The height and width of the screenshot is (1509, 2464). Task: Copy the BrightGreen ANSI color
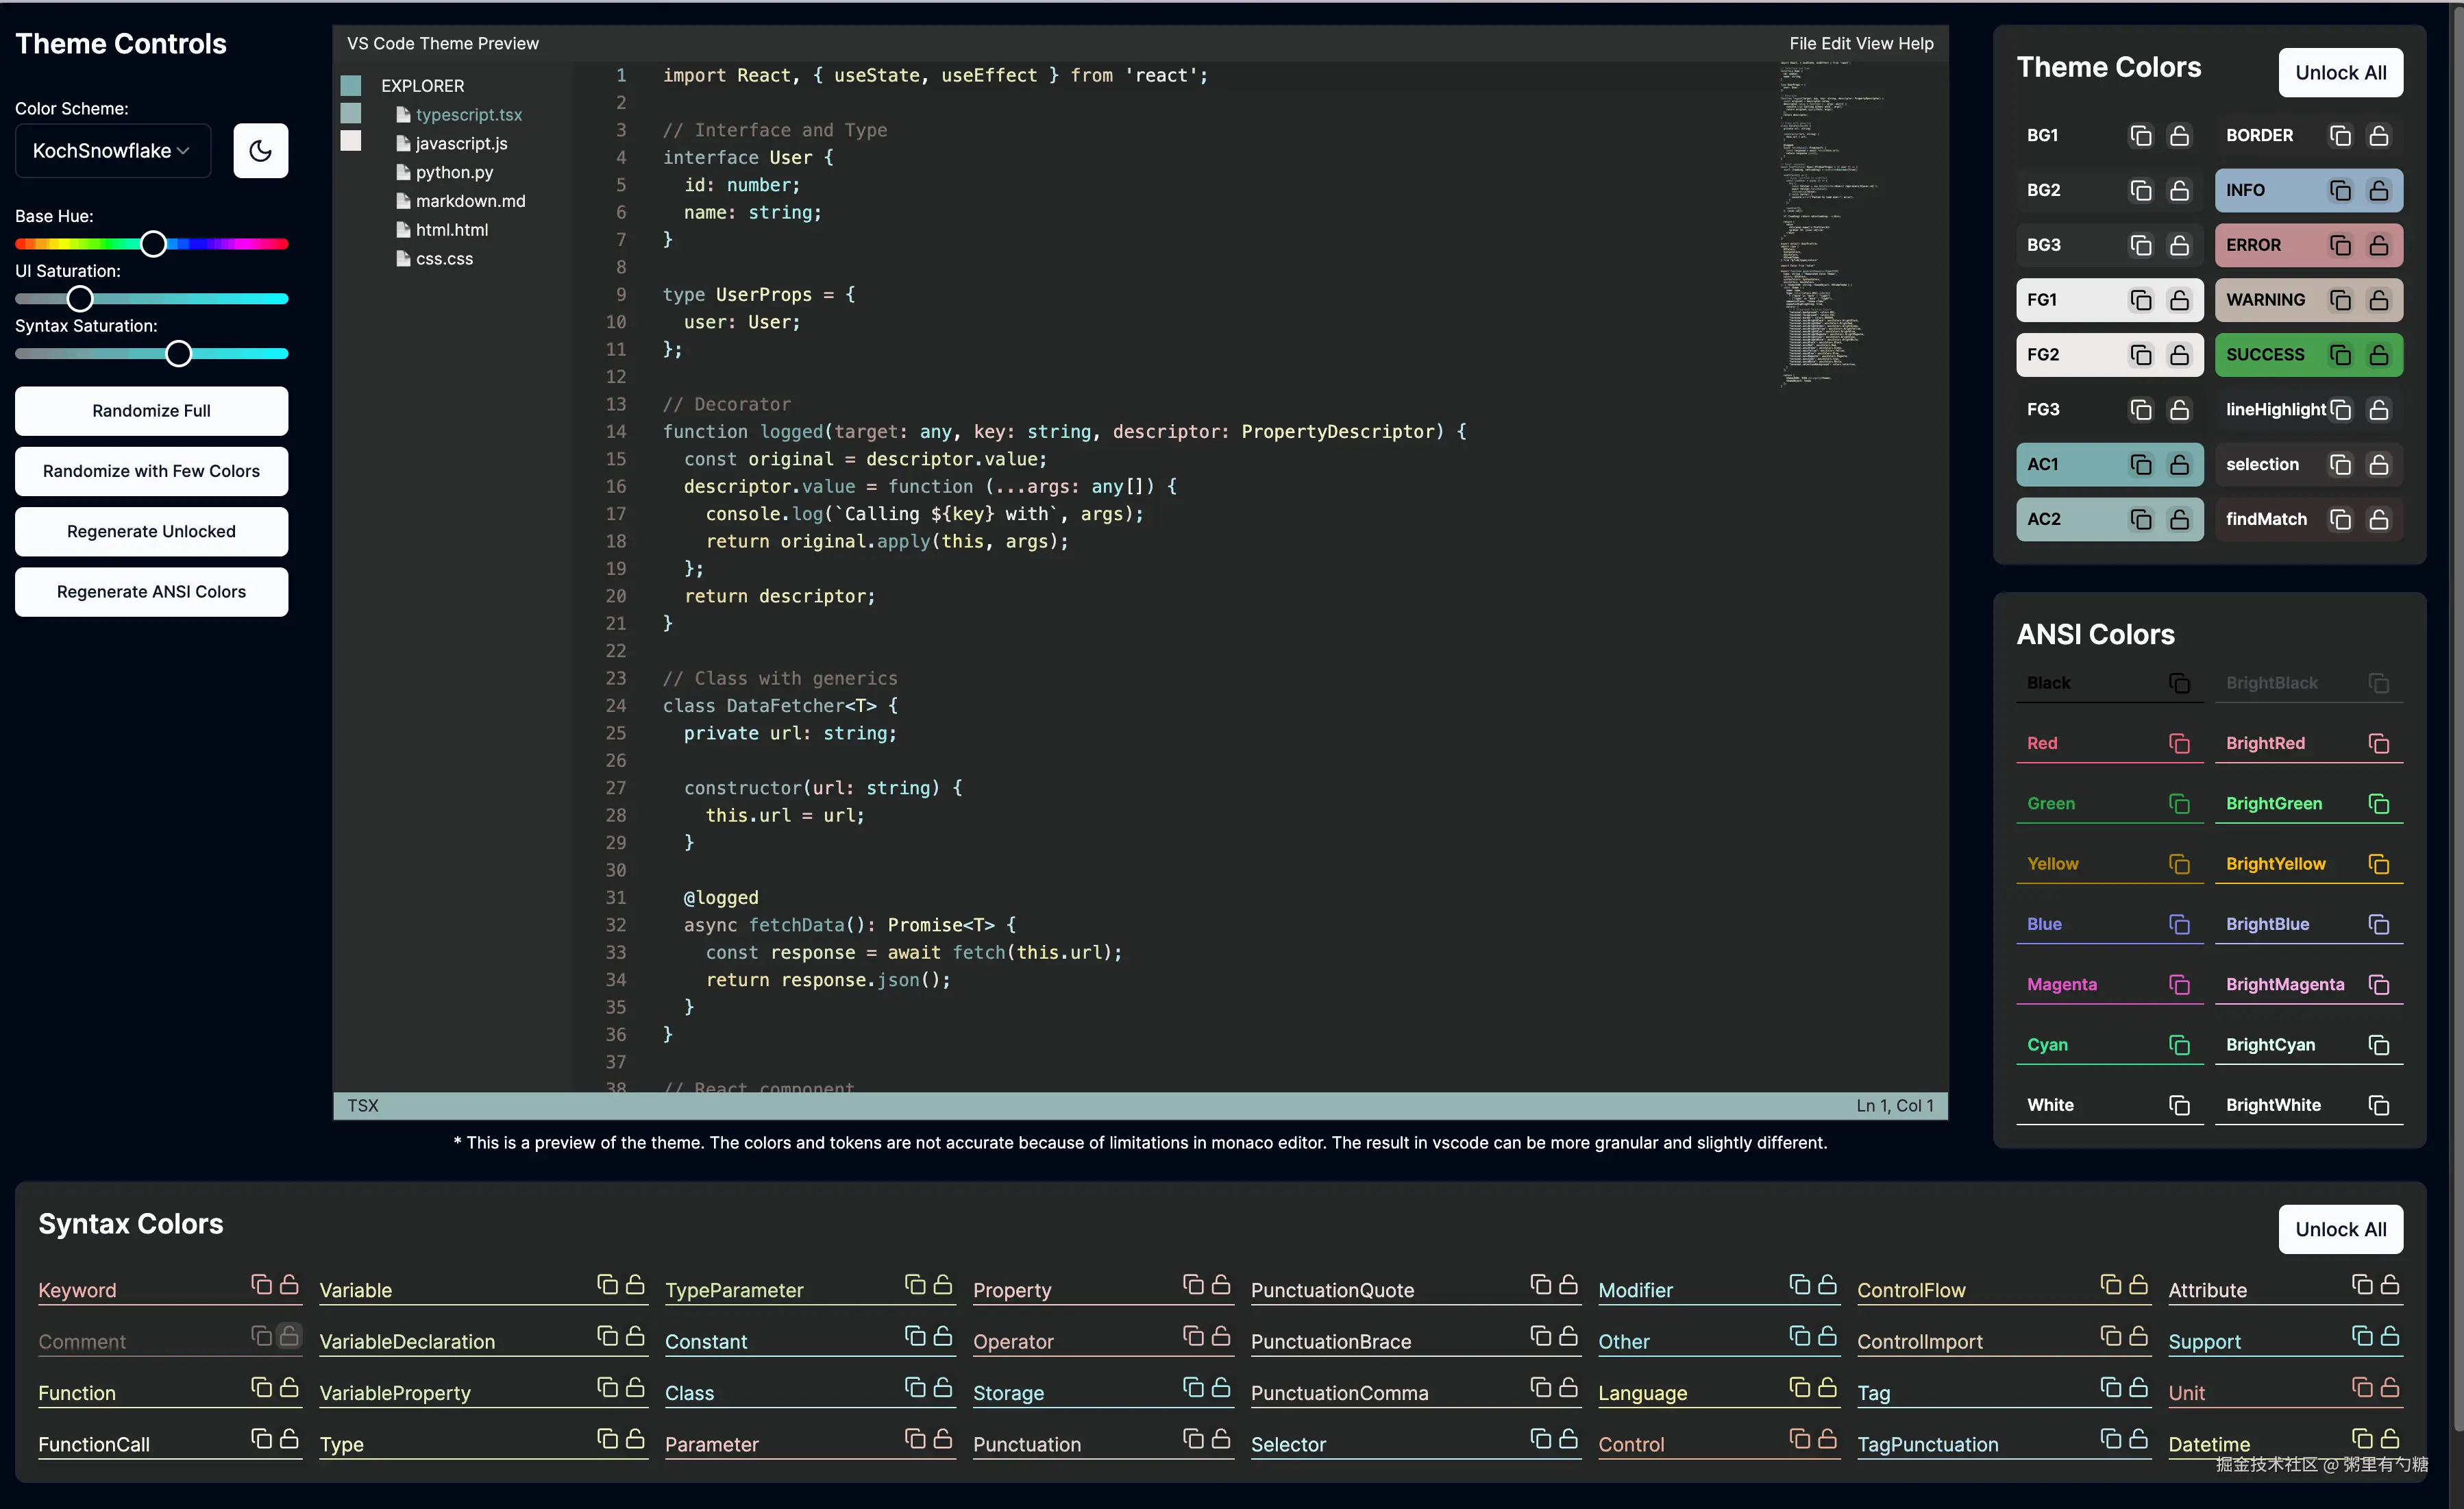[x=2378, y=804]
